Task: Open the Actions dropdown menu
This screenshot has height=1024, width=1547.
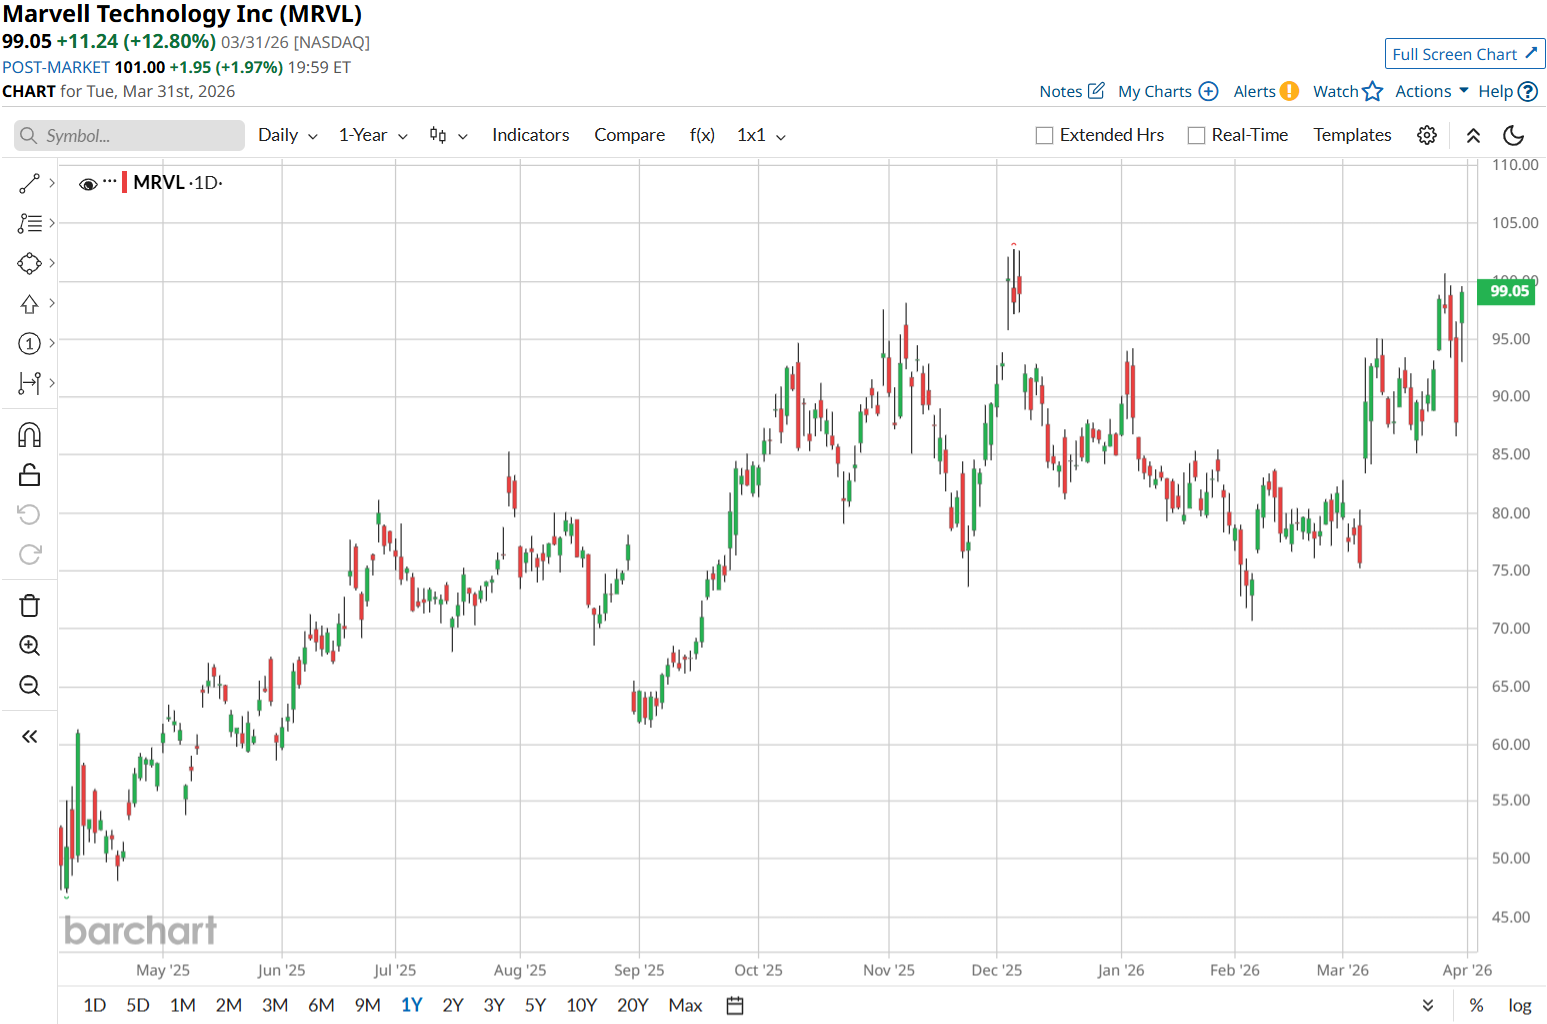Action: [x=1431, y=91]
